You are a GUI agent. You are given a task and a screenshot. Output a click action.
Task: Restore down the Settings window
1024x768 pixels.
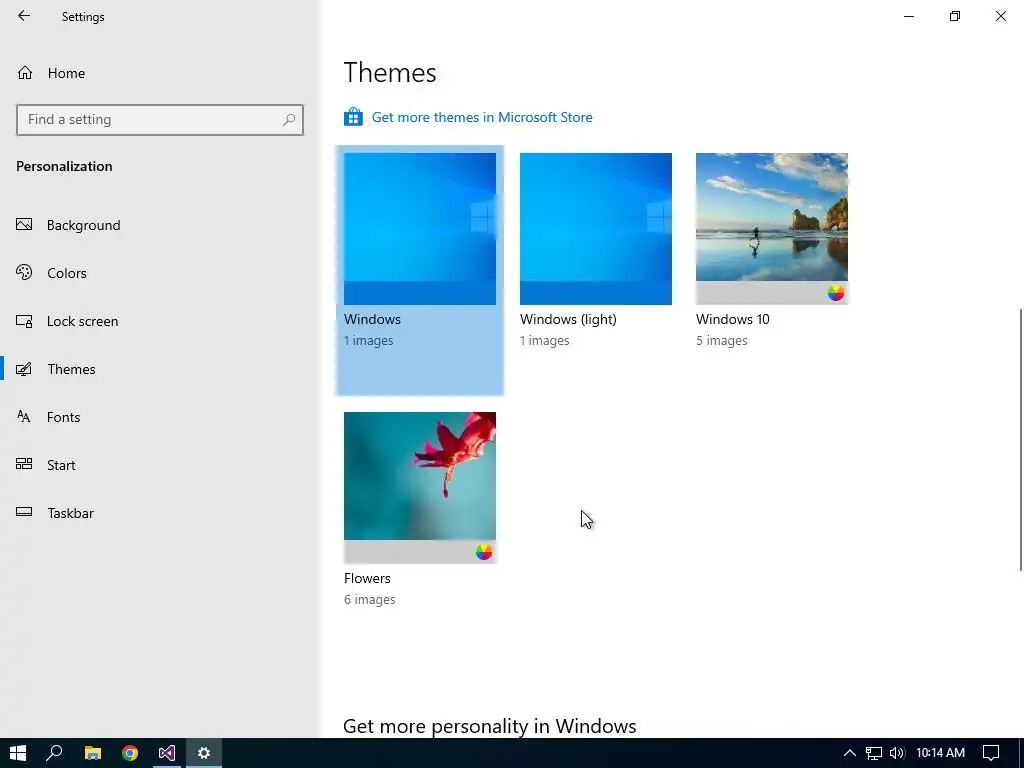(x=955, y=16)
